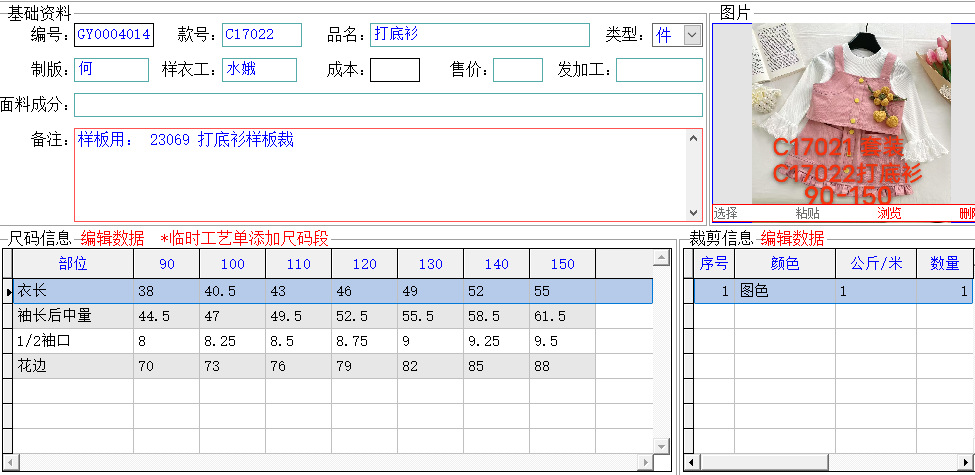Image resolution: width=975 pixels, height=475 pixels.
Task: Click cell 40.5 in 衣长 row
Action: point(233,291)
